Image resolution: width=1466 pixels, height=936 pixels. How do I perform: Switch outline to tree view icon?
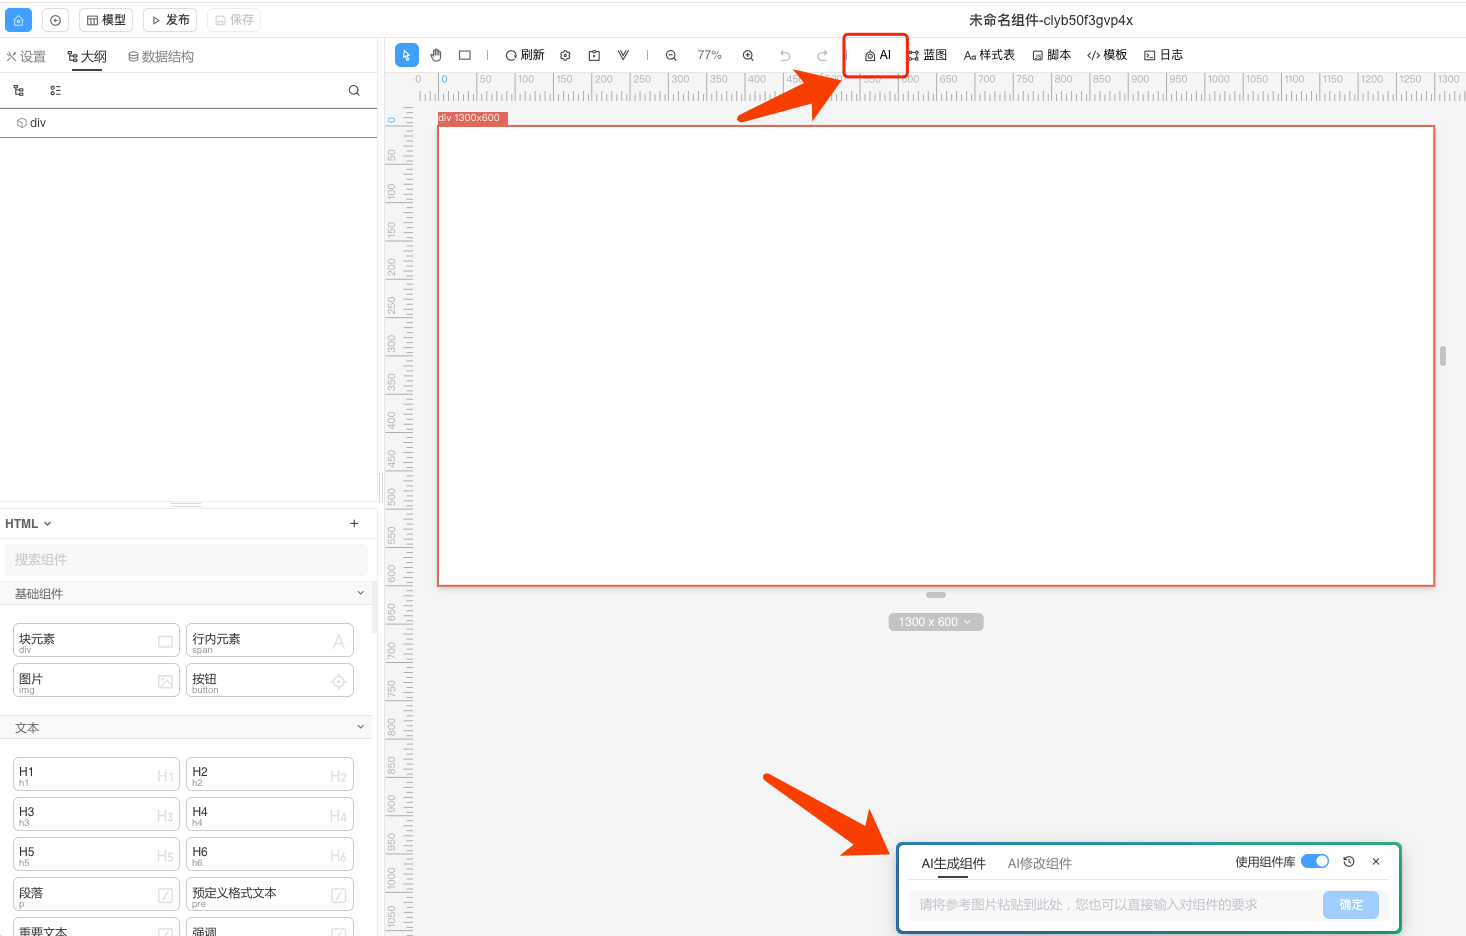(19, 90)
